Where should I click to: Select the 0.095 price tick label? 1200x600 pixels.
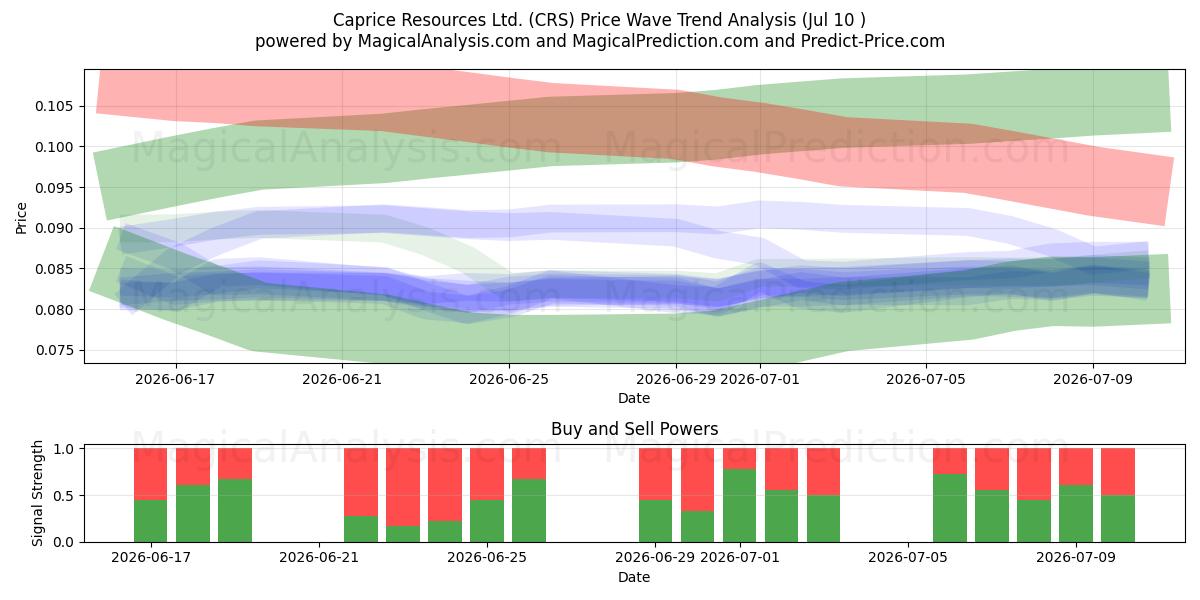(57, 188)
